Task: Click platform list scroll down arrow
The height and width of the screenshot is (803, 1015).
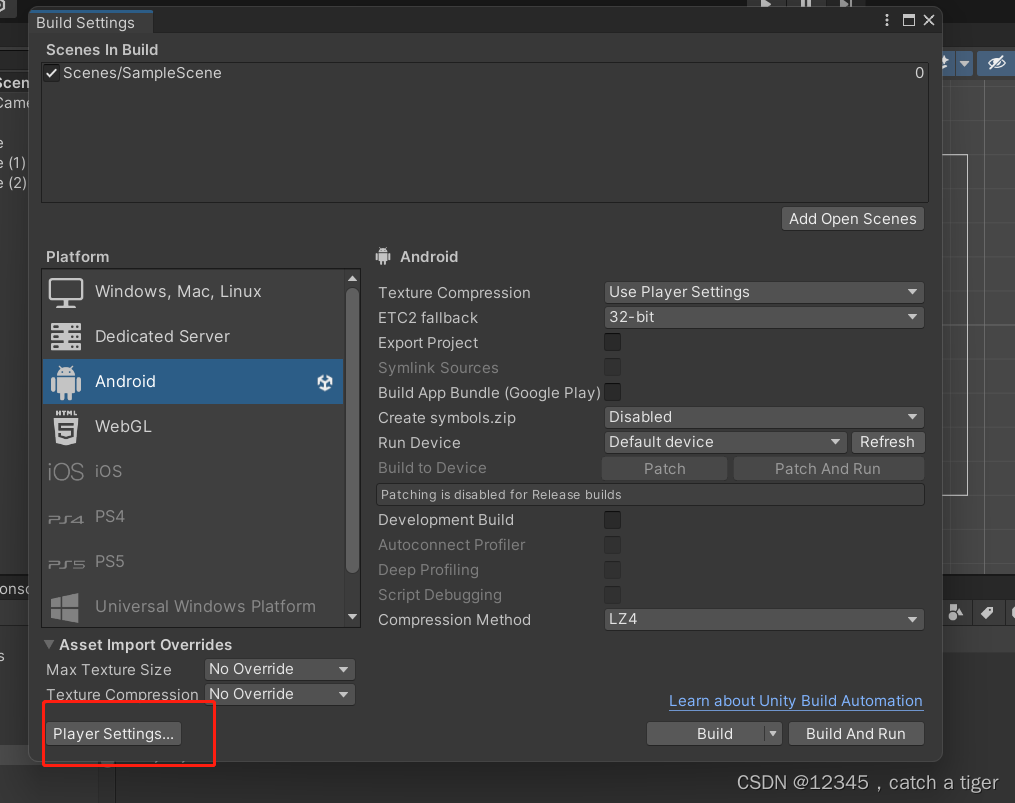Action: pyautogui.click(x=352, y=617)
